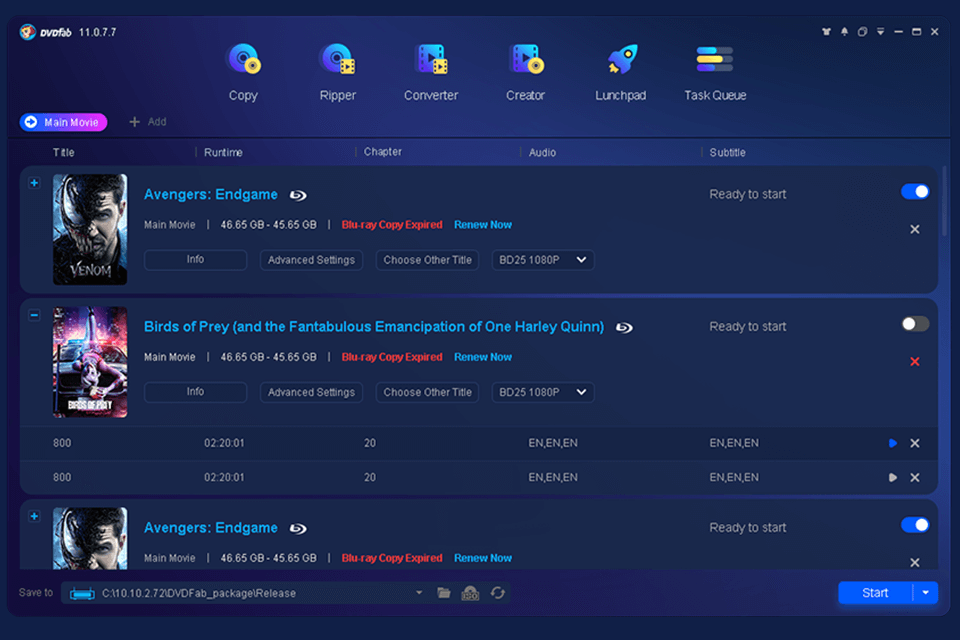Viewport: 960px width, 640px height.
Task: Click the notification bell icon
Action: 844,31
